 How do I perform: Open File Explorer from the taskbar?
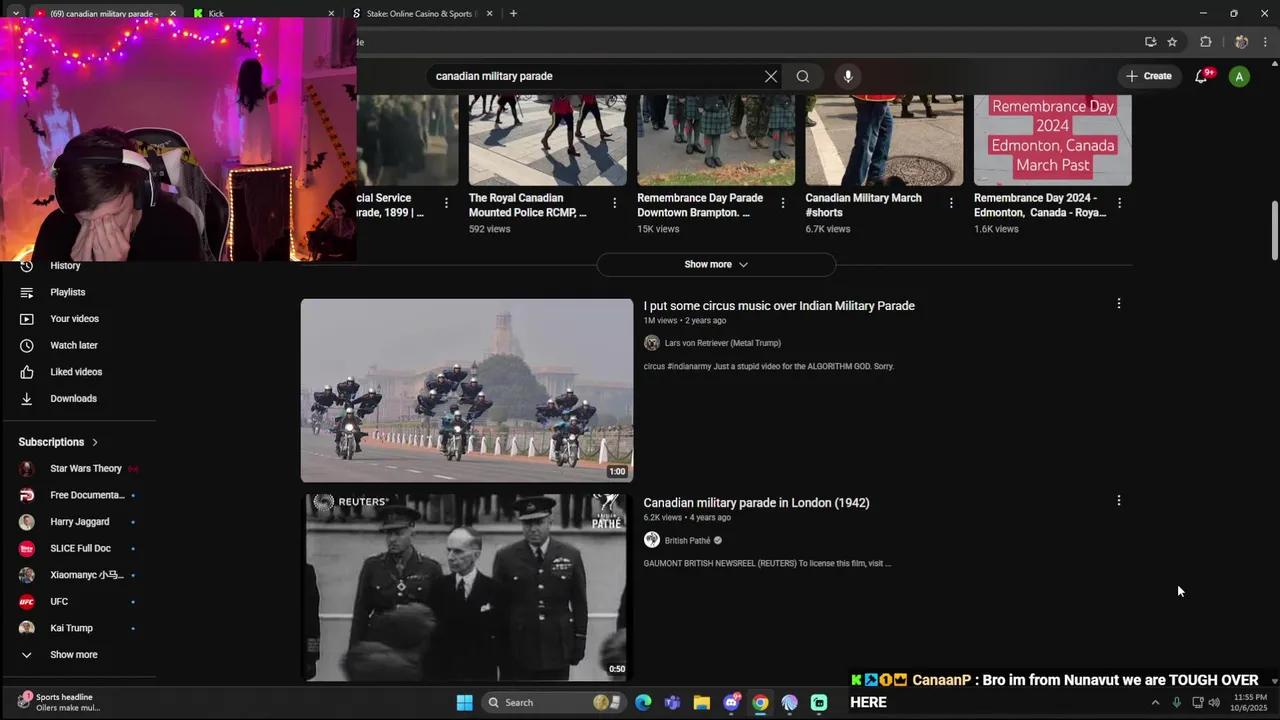pos(702,702)
